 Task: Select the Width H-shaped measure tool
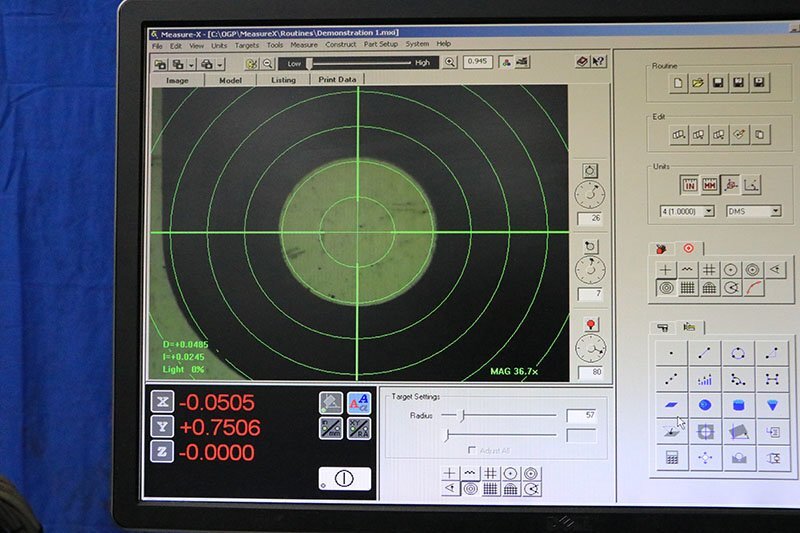pos(772,379)
